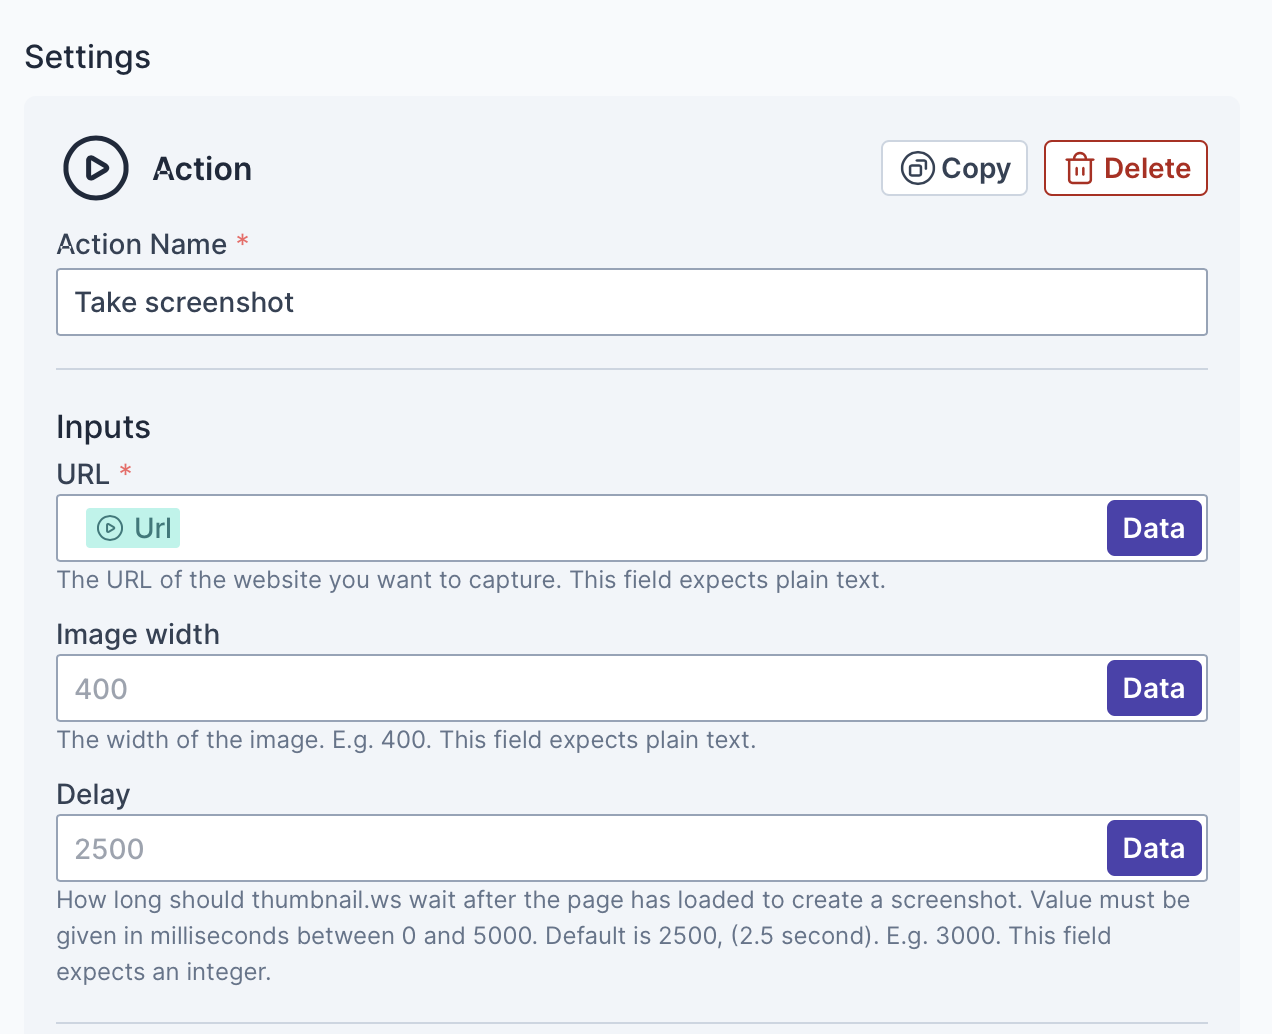This screenshot has width=1272, height=1034.
Task: Focus the Image width input field
Action: pyautogui.click(x=580, y=688)
